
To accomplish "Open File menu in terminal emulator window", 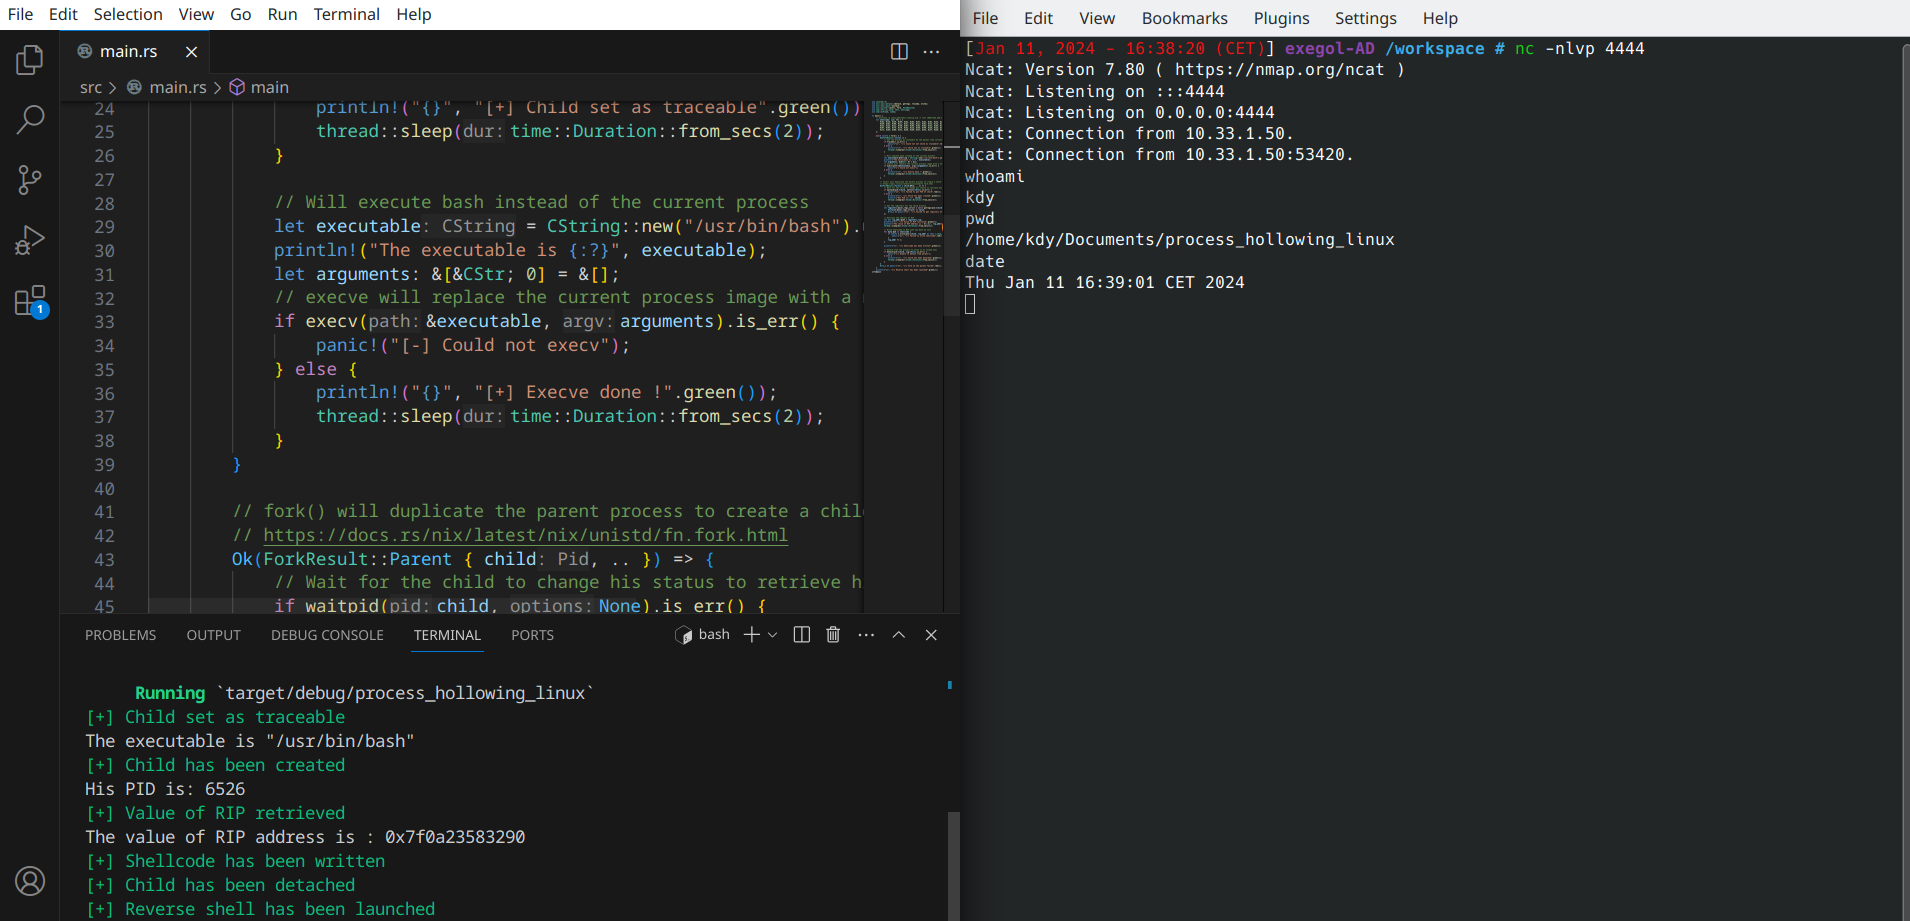I will (985, 18).
